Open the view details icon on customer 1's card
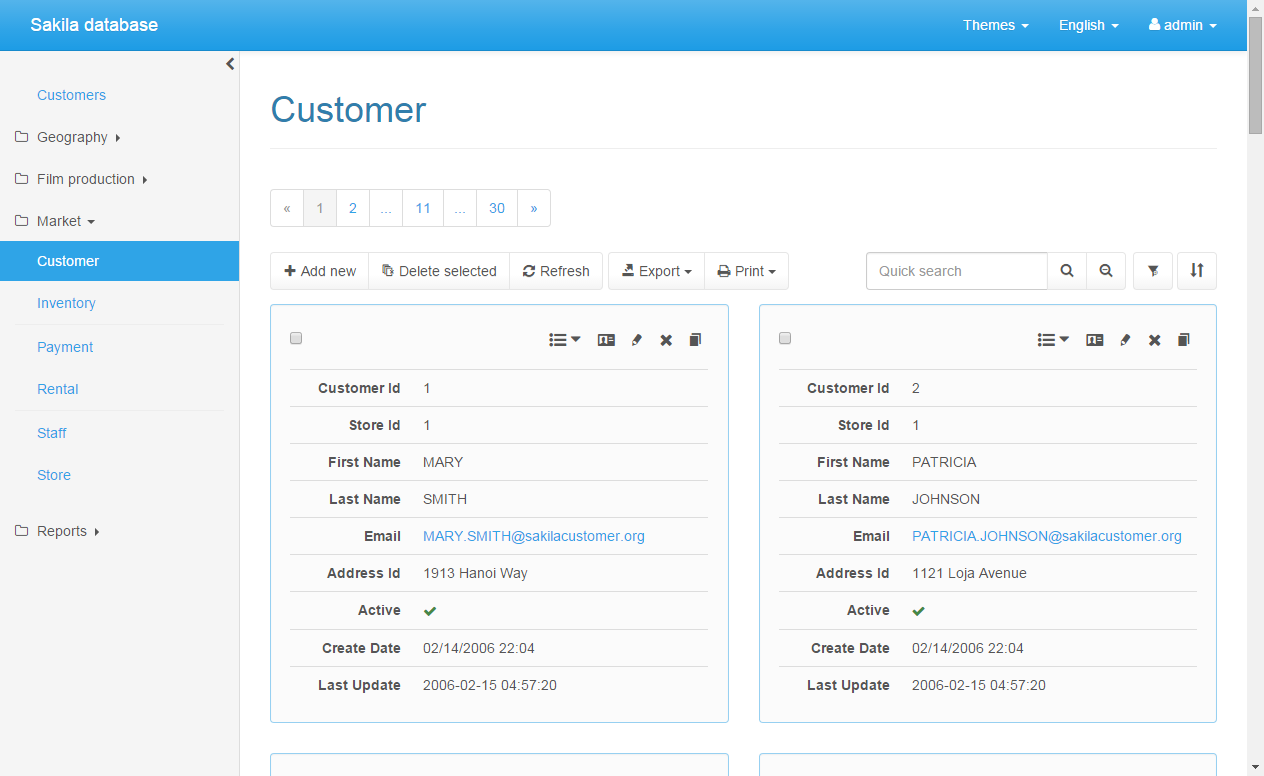The width and height of the screenshot is (1264, 776). coord(606,340)
